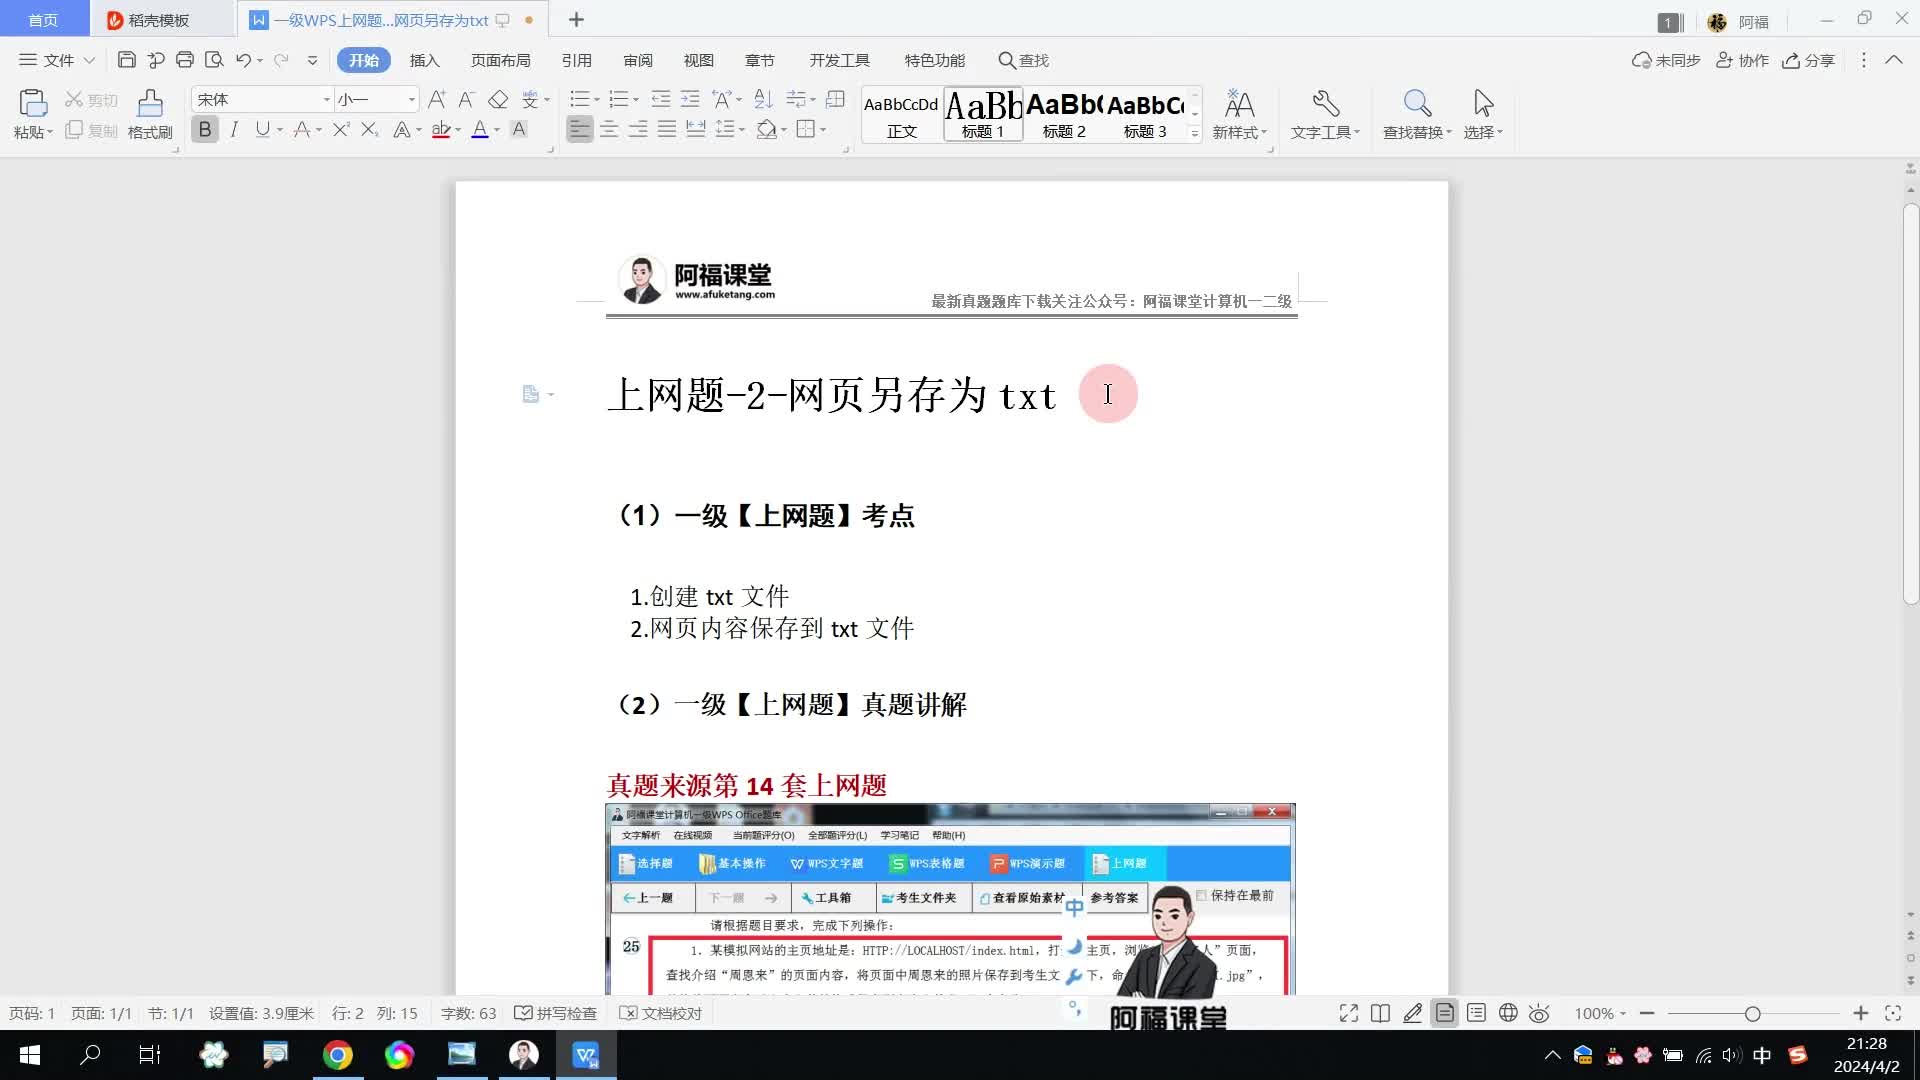Switch to web layout view icon

[1508, 1013]
